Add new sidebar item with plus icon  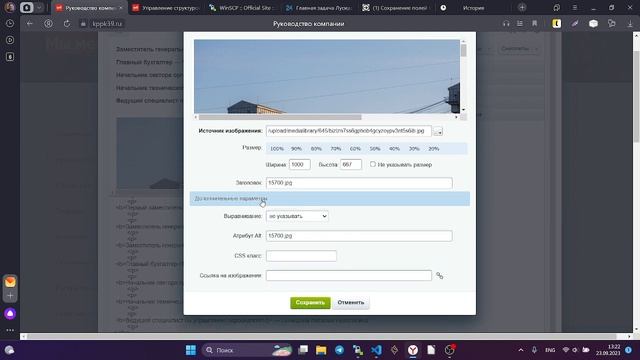click(10, 296)
